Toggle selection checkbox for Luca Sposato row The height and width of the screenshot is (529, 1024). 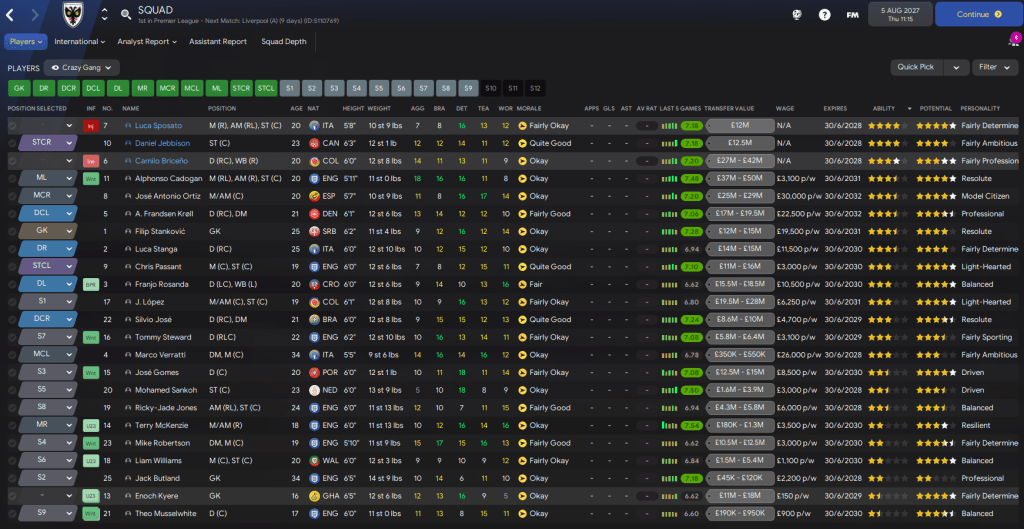12,126
